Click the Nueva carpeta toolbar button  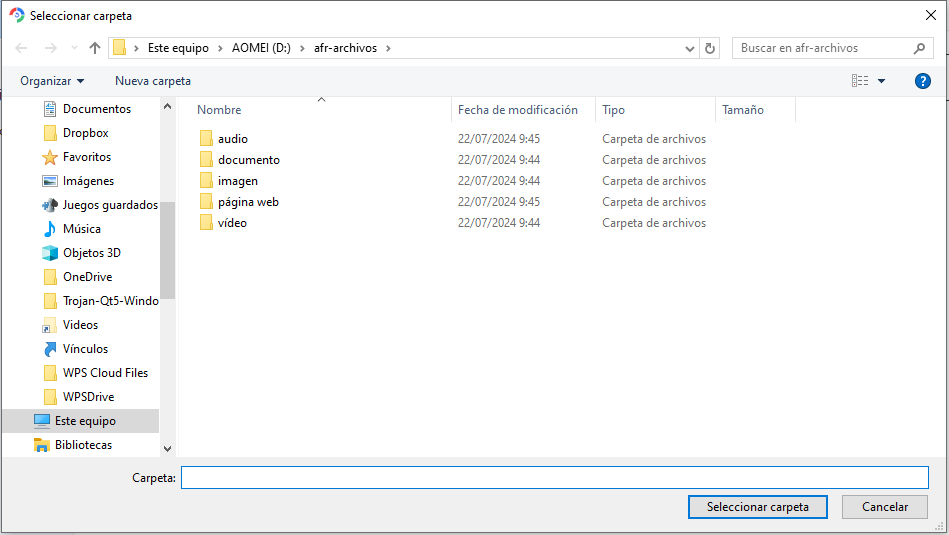[x=153, y=81]
